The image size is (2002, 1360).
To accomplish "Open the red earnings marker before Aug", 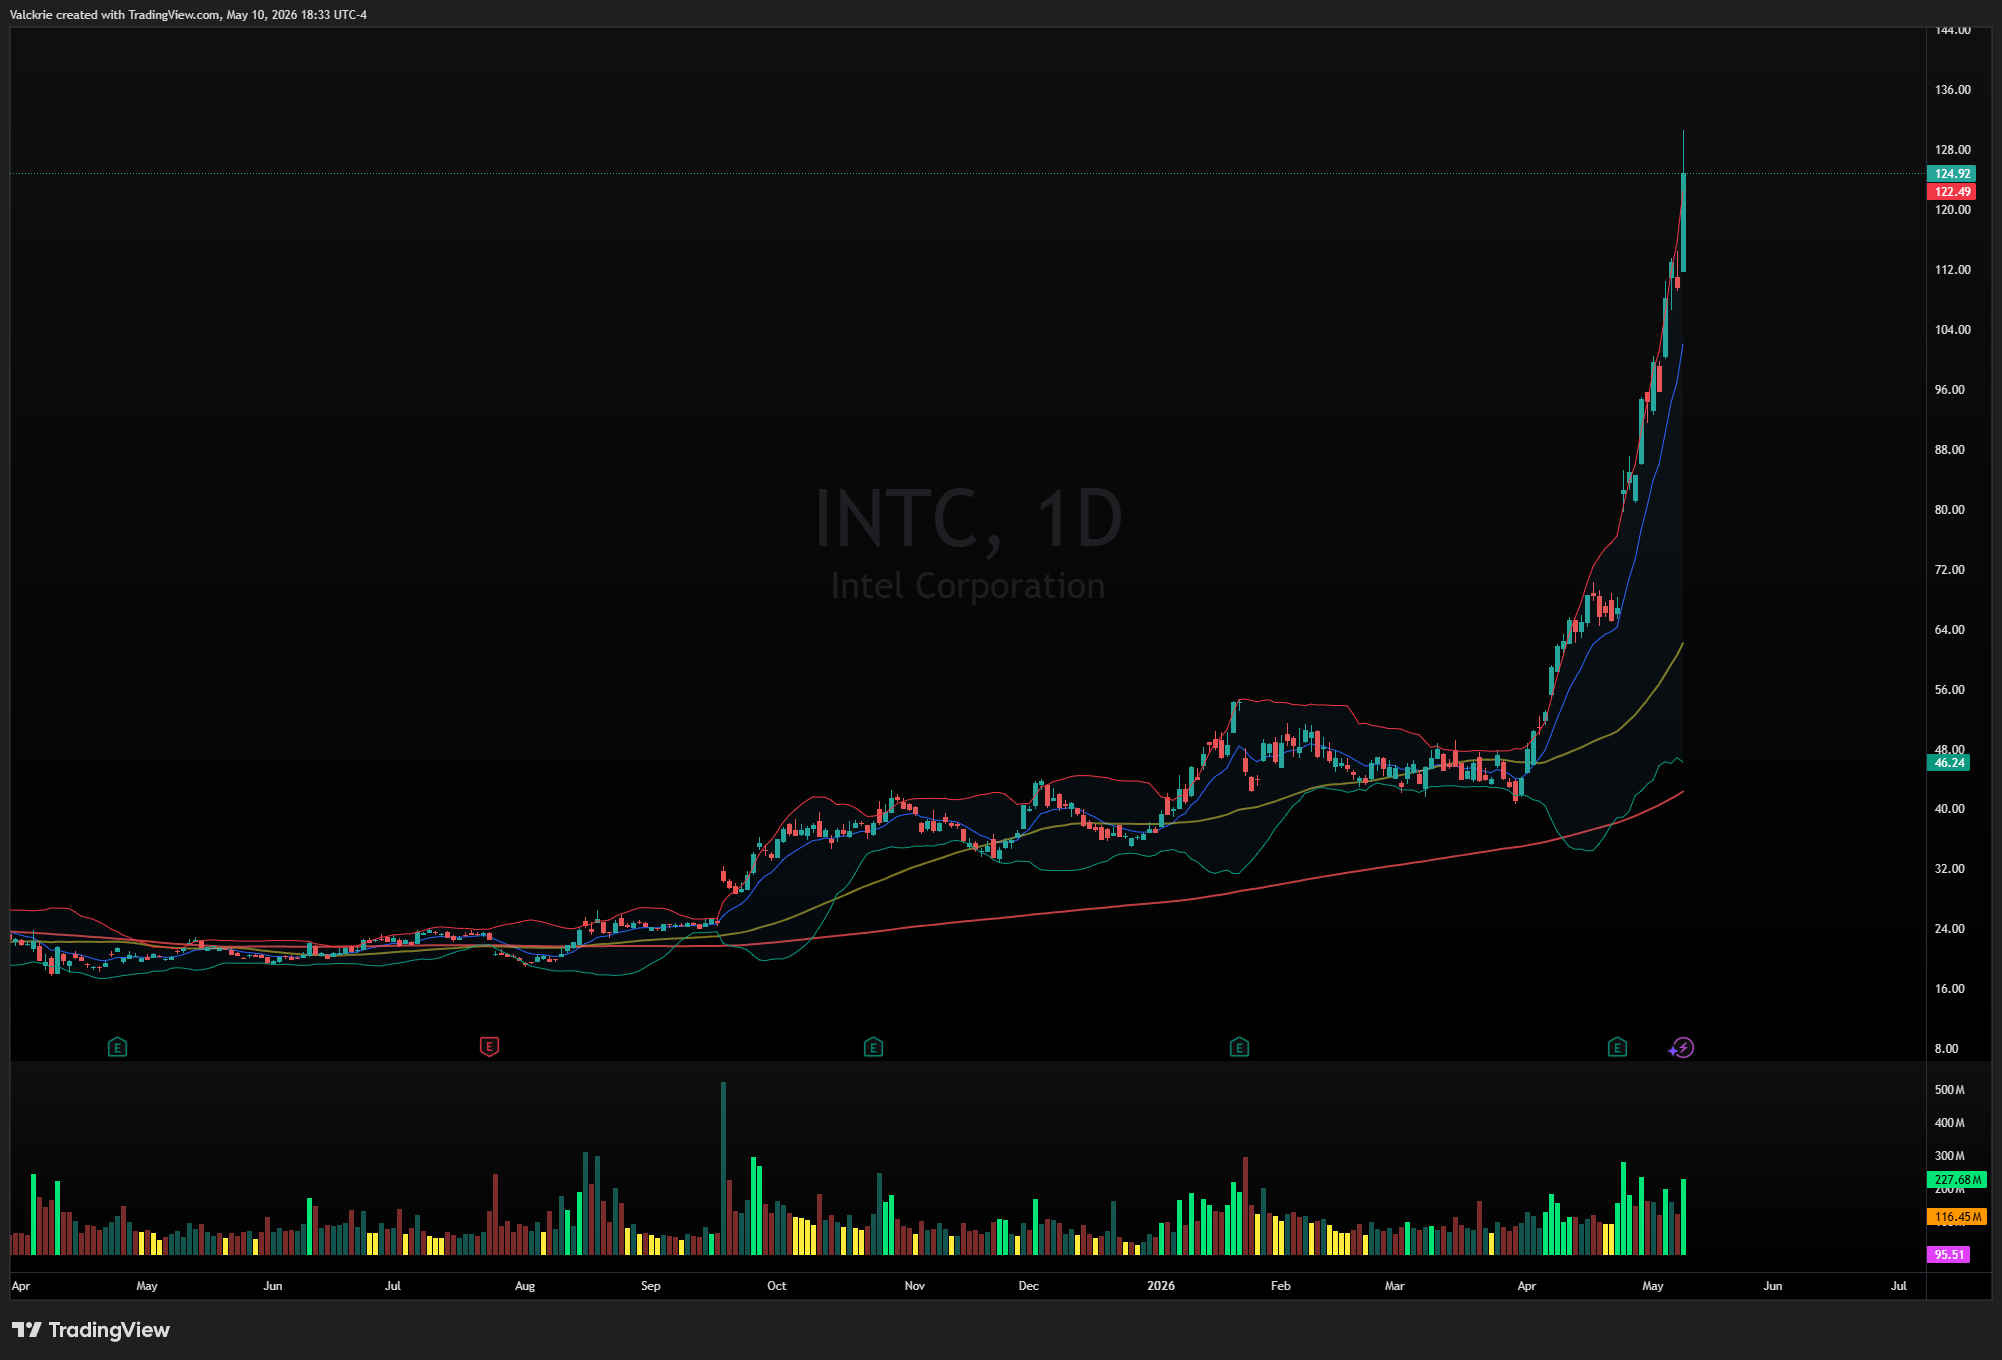I will click(489, 1047).
